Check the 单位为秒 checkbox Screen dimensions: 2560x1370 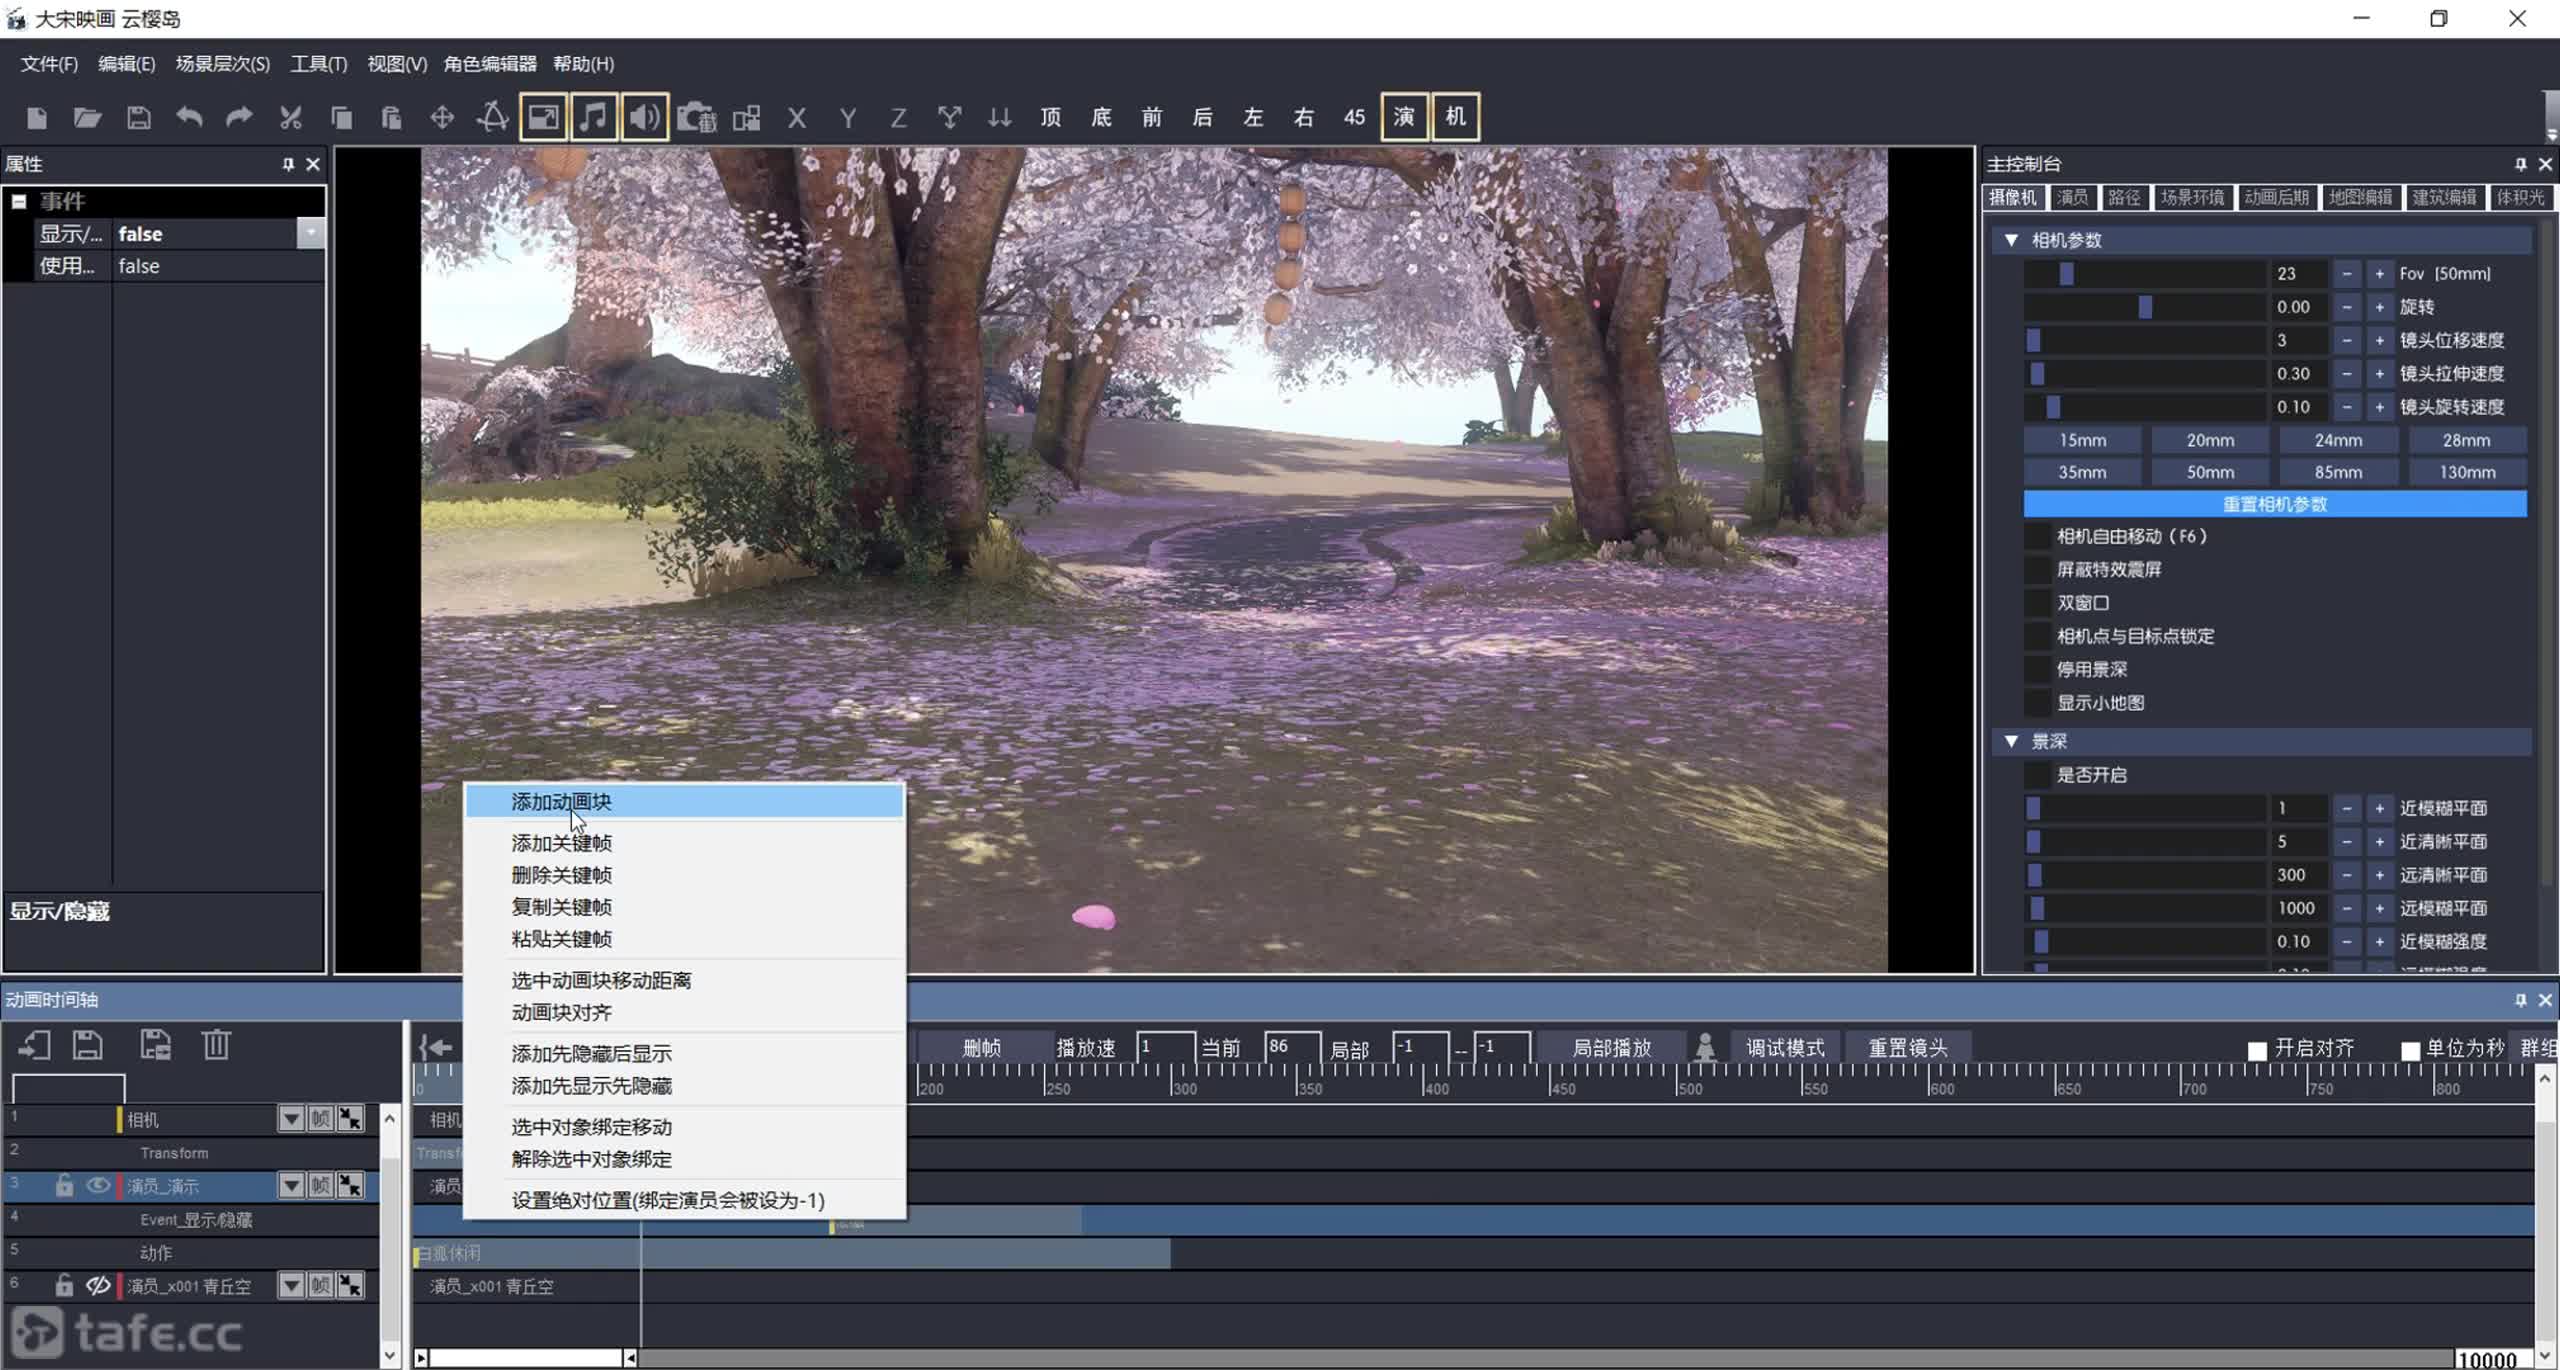pos(2409,1050)
